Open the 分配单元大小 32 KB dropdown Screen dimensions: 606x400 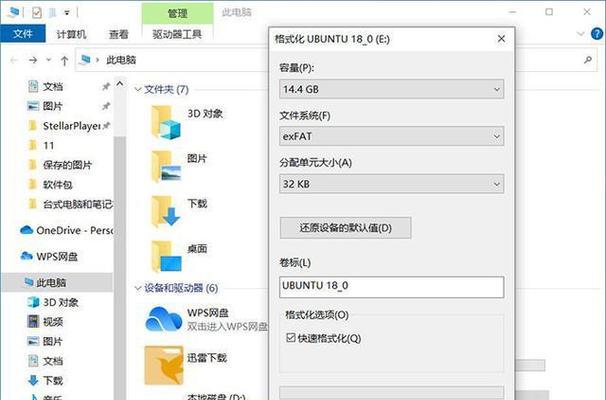[392, 184]
